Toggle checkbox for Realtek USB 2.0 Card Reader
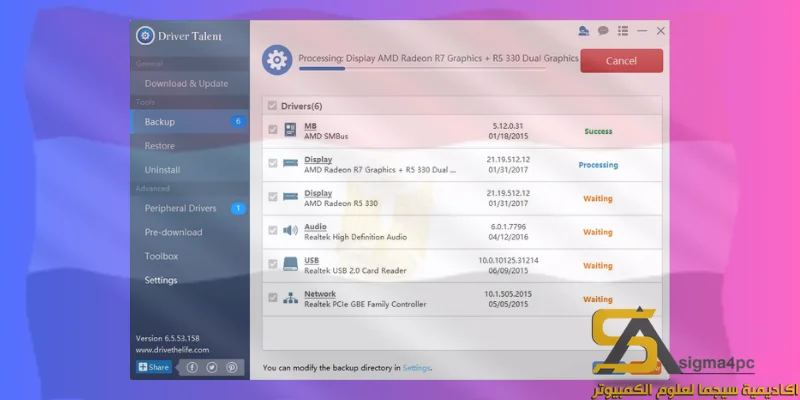This screenshot has height=400, width=800. click(273, 264)
